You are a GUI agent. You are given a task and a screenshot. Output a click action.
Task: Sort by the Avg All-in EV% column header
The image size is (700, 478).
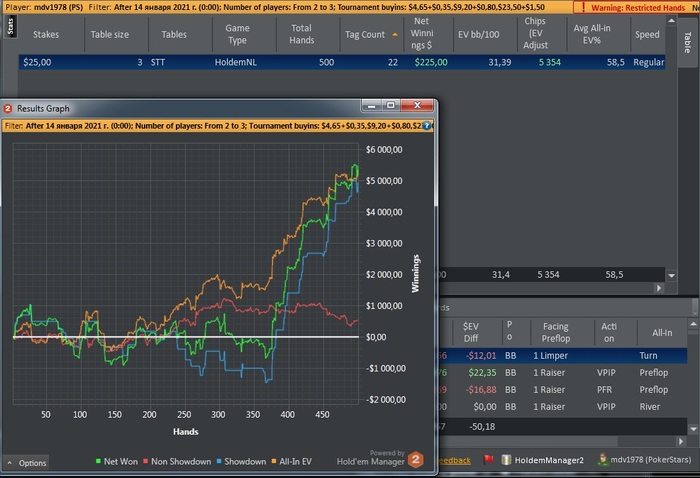tap(592, 34)
